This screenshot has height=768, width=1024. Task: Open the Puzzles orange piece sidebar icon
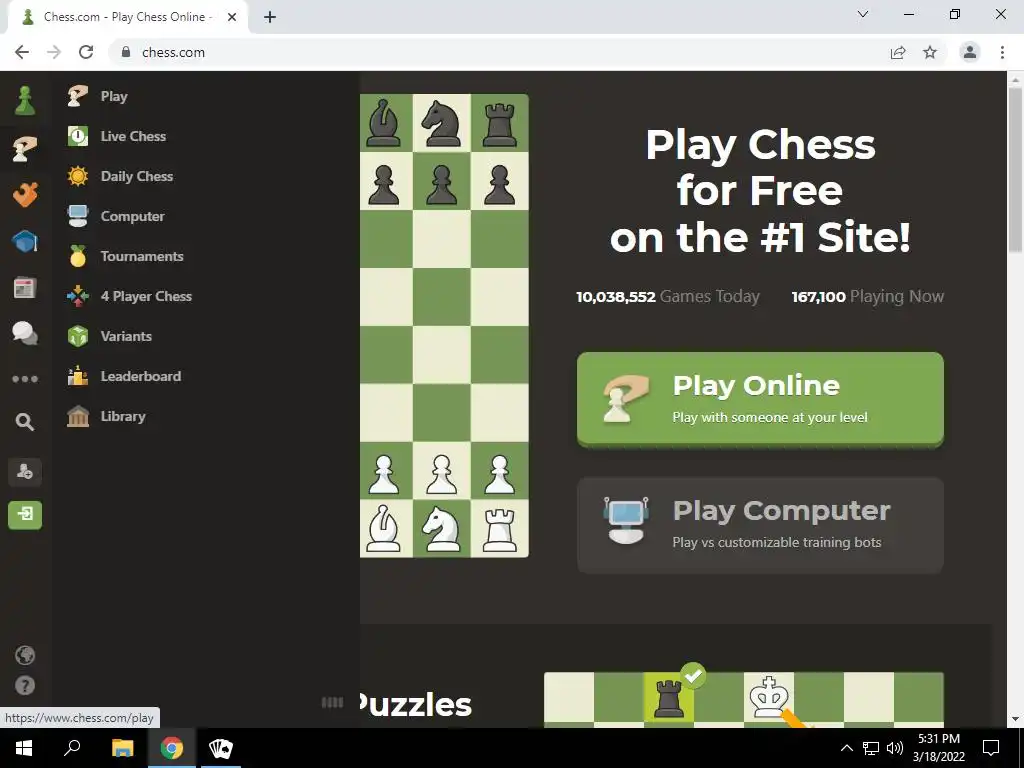25,194
